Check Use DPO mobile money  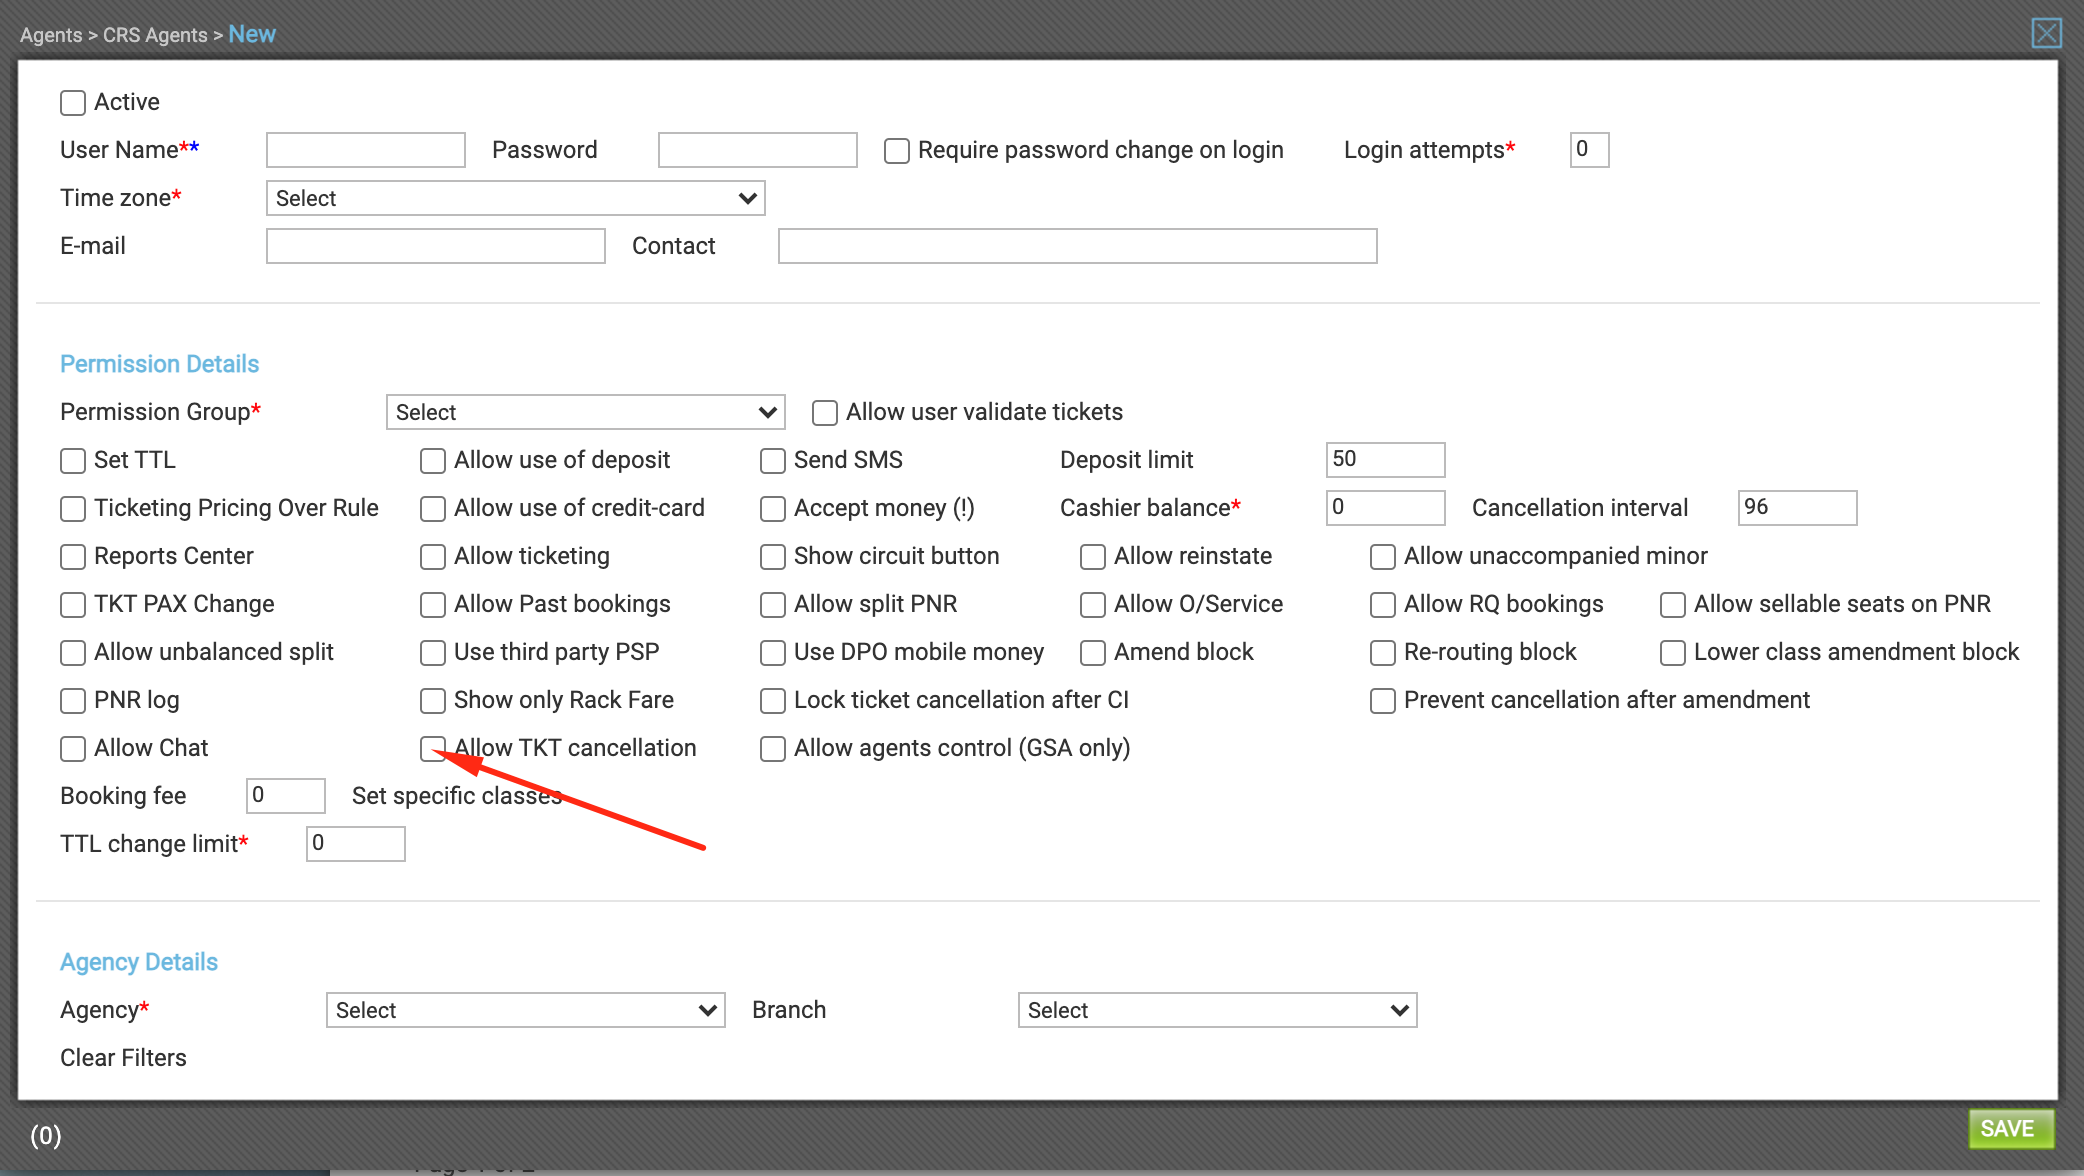pos(773,653)
